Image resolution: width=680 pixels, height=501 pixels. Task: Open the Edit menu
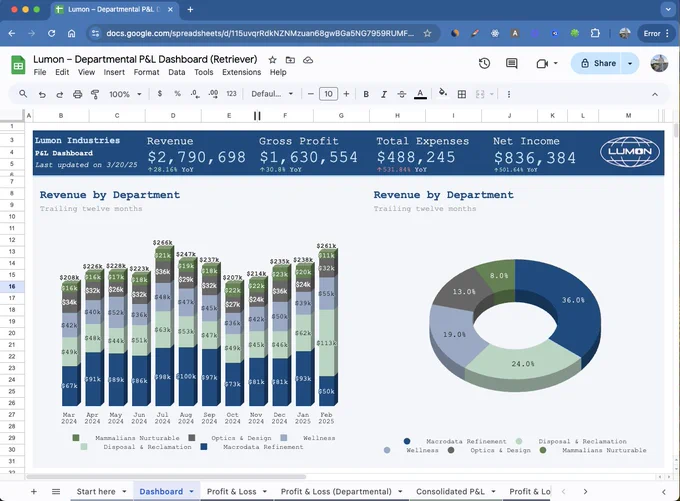pyautogui.click(x=62, y=72)
